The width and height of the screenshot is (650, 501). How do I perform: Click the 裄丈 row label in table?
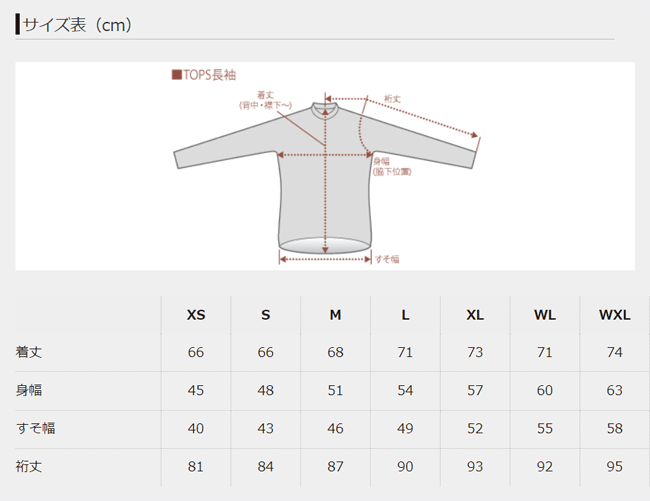29,467
